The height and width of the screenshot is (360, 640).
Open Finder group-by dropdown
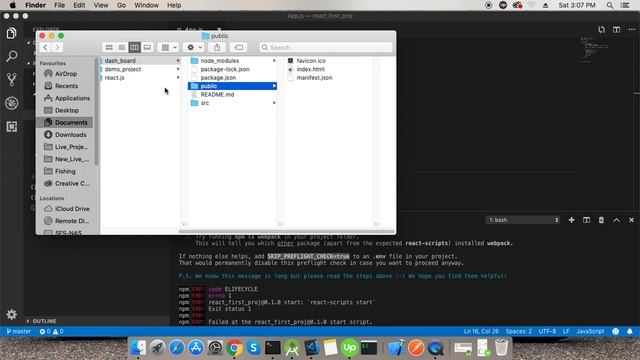(169, 47)
